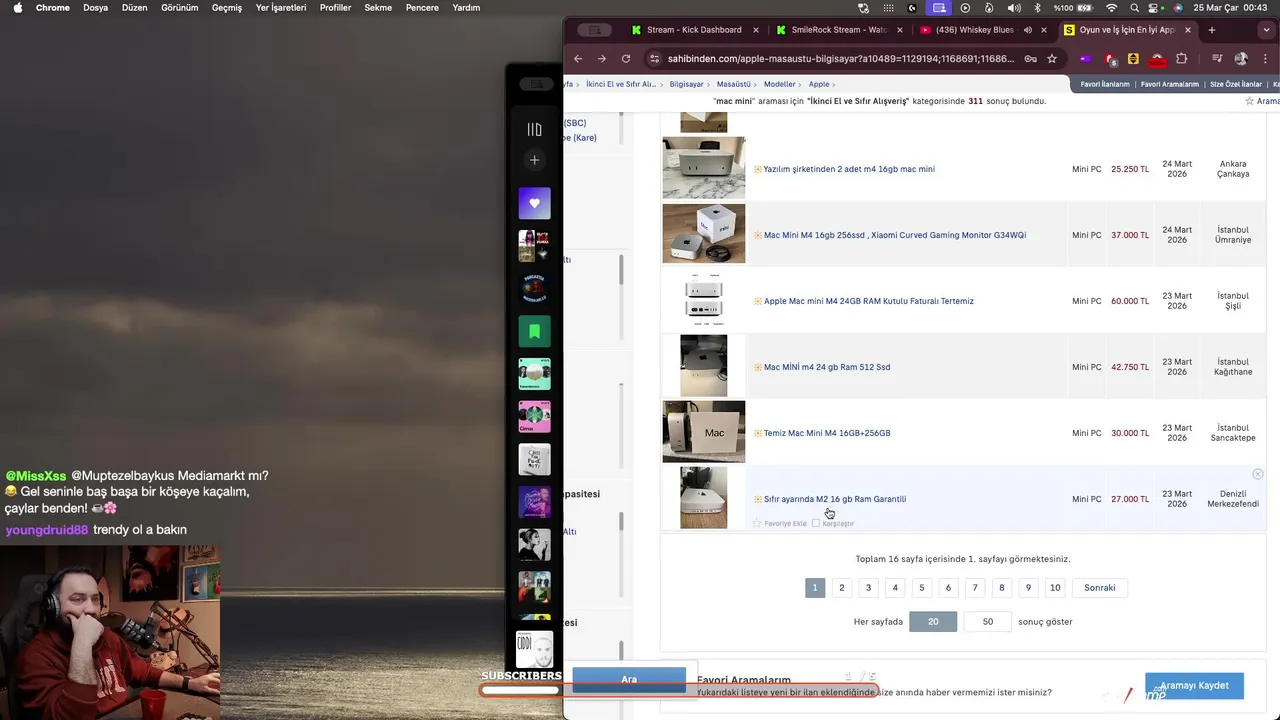Screen dimensions: 1280x720
Task: Open the purple heart liked-songs tile
Action: pyautogui.click(x=534, y=203)
